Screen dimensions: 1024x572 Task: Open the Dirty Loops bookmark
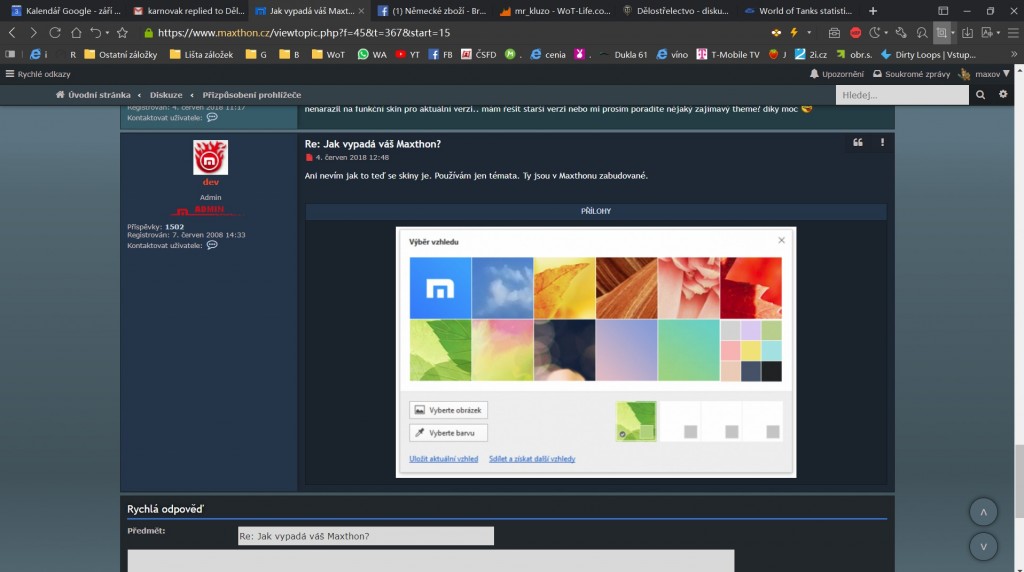tap(928, 54)
